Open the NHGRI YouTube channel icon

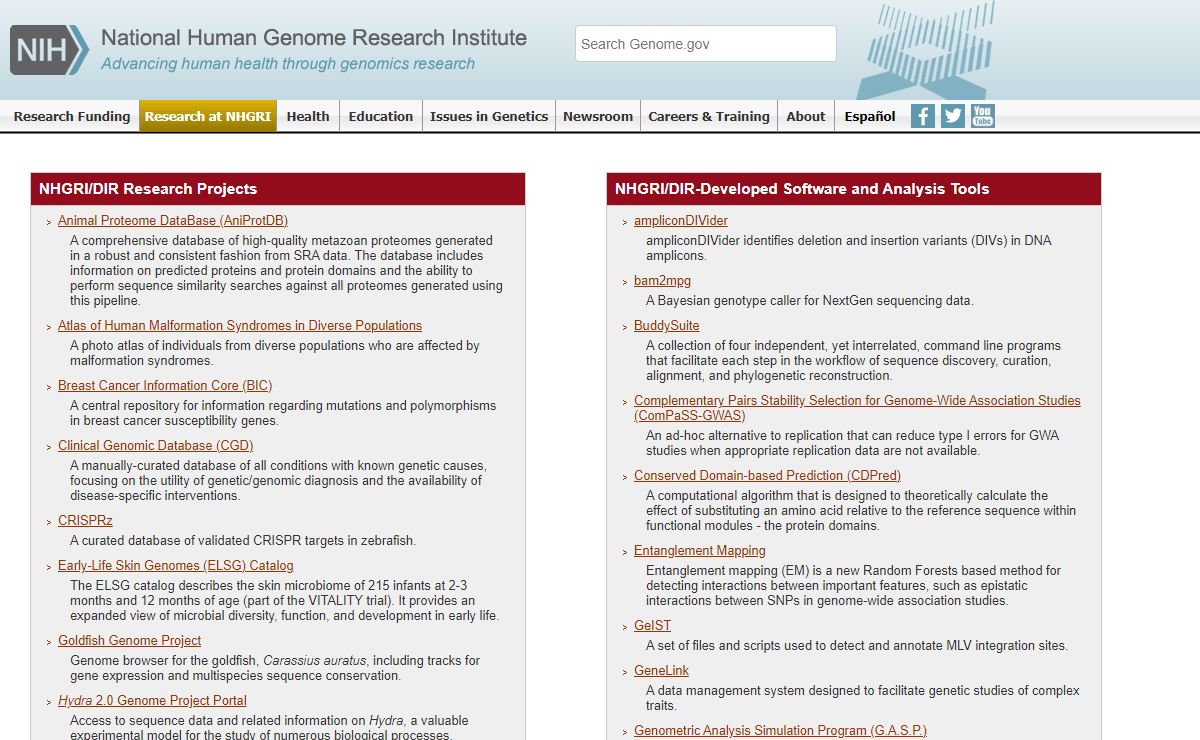point(983,116)
